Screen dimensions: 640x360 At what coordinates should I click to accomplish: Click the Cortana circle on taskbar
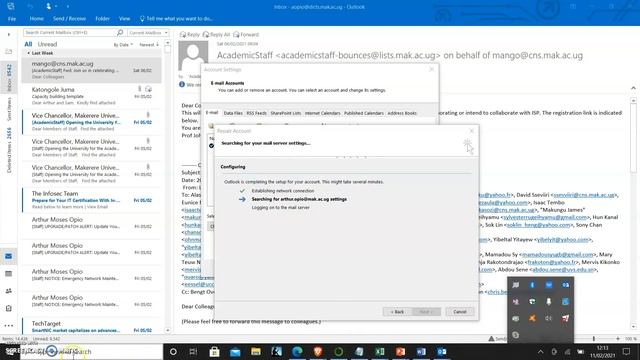[173, 351]
